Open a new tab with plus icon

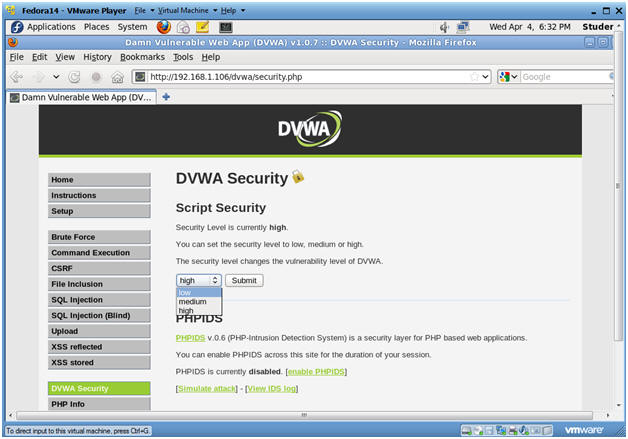pos(166,97)
